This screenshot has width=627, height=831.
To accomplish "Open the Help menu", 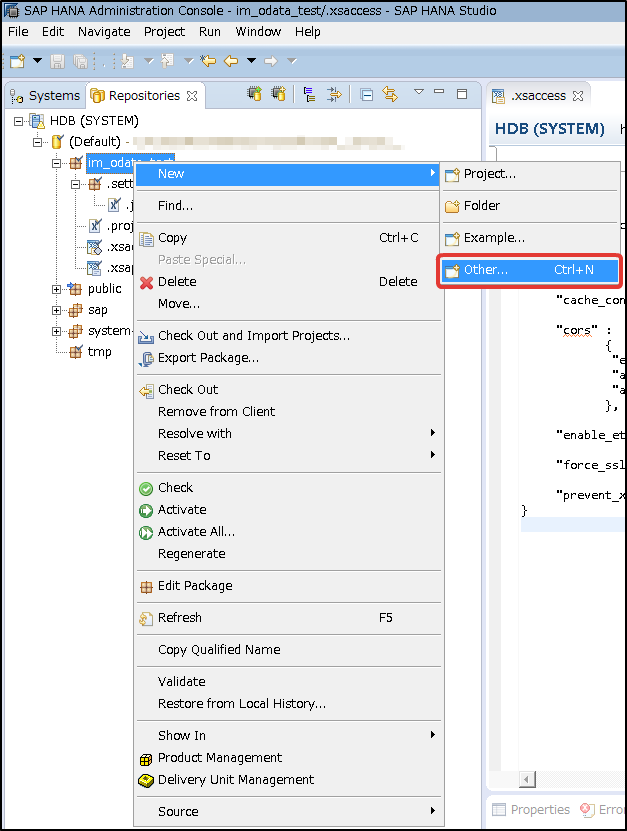I will [x=308, y=32].
